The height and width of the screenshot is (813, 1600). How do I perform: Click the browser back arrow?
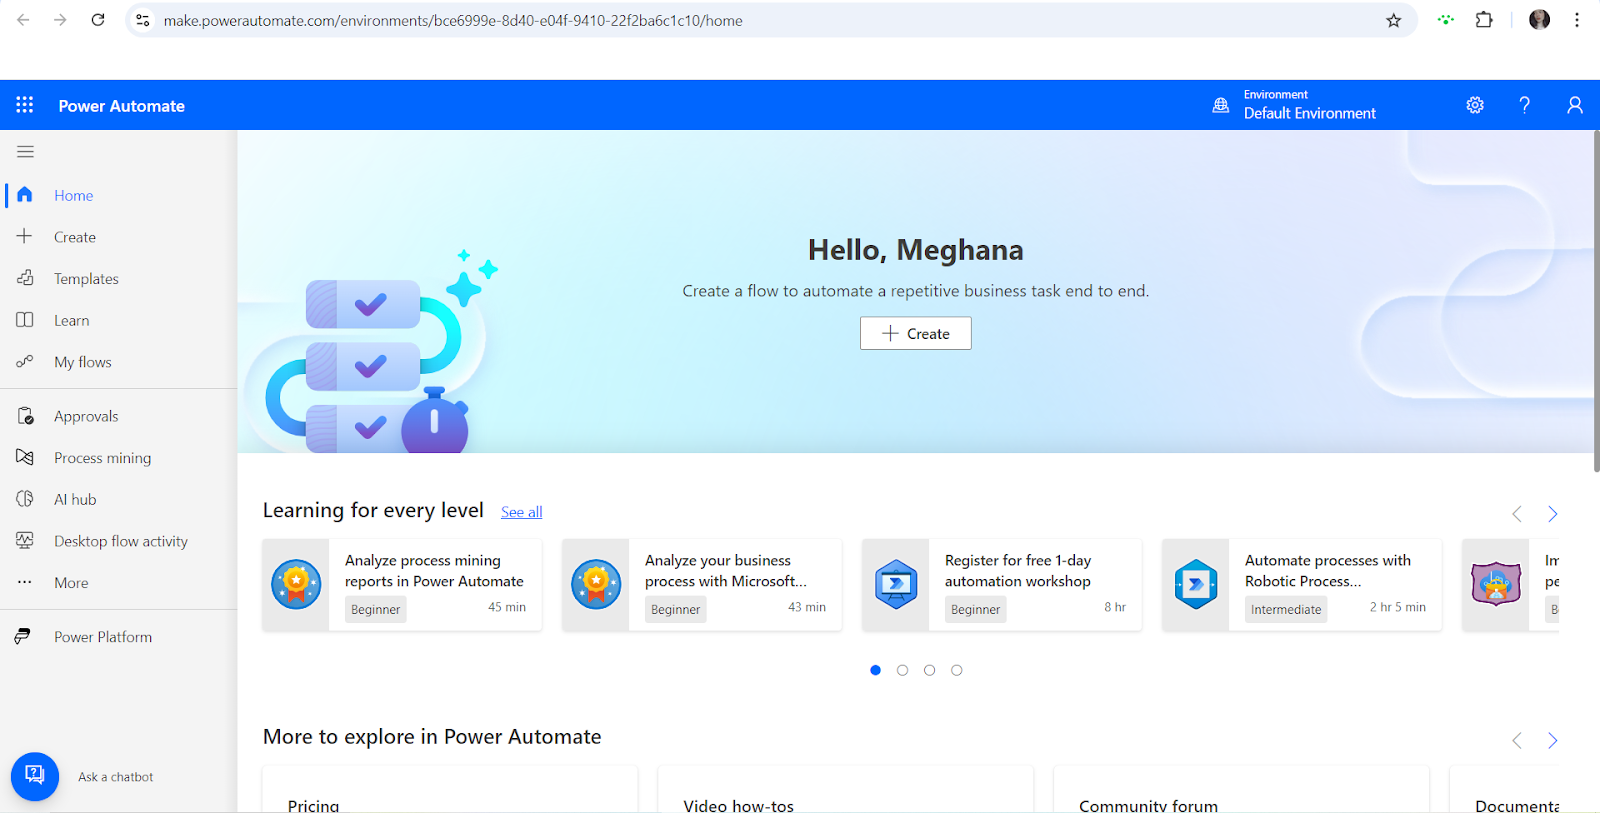coord(23,20)
